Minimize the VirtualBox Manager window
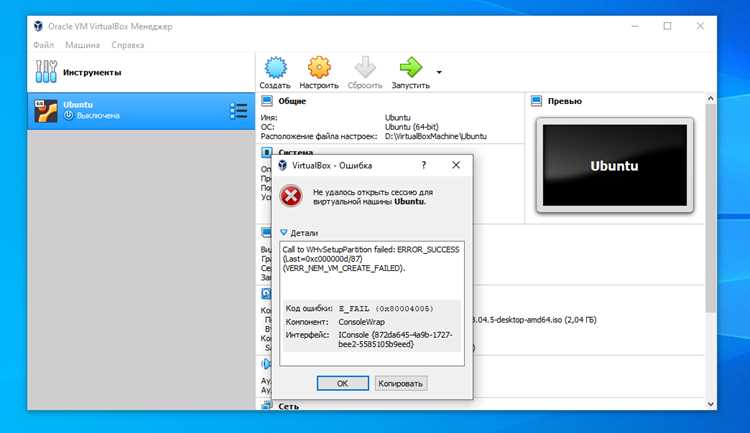Screen dimensions: 750x433 click(x=635, y=26)
